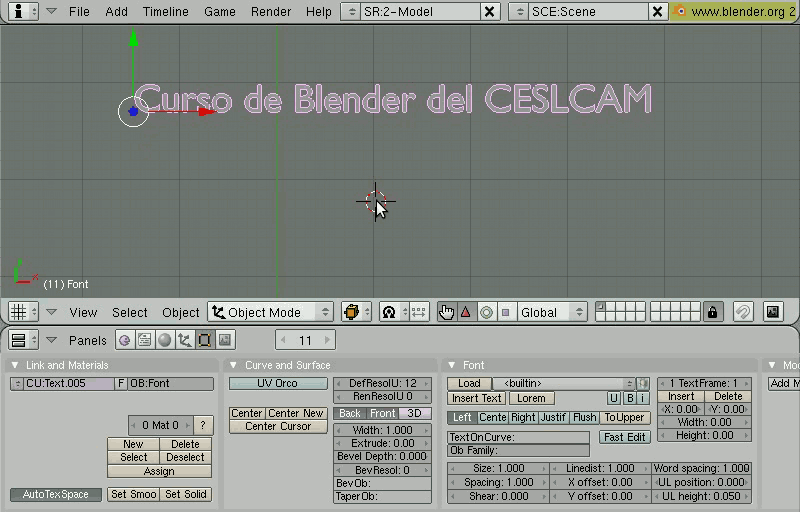Image resolution: width=800 pixels, height=512 pixels.
Task: Toggle the Front curve option
Action: pyautogui.click(x=383, y=414)
